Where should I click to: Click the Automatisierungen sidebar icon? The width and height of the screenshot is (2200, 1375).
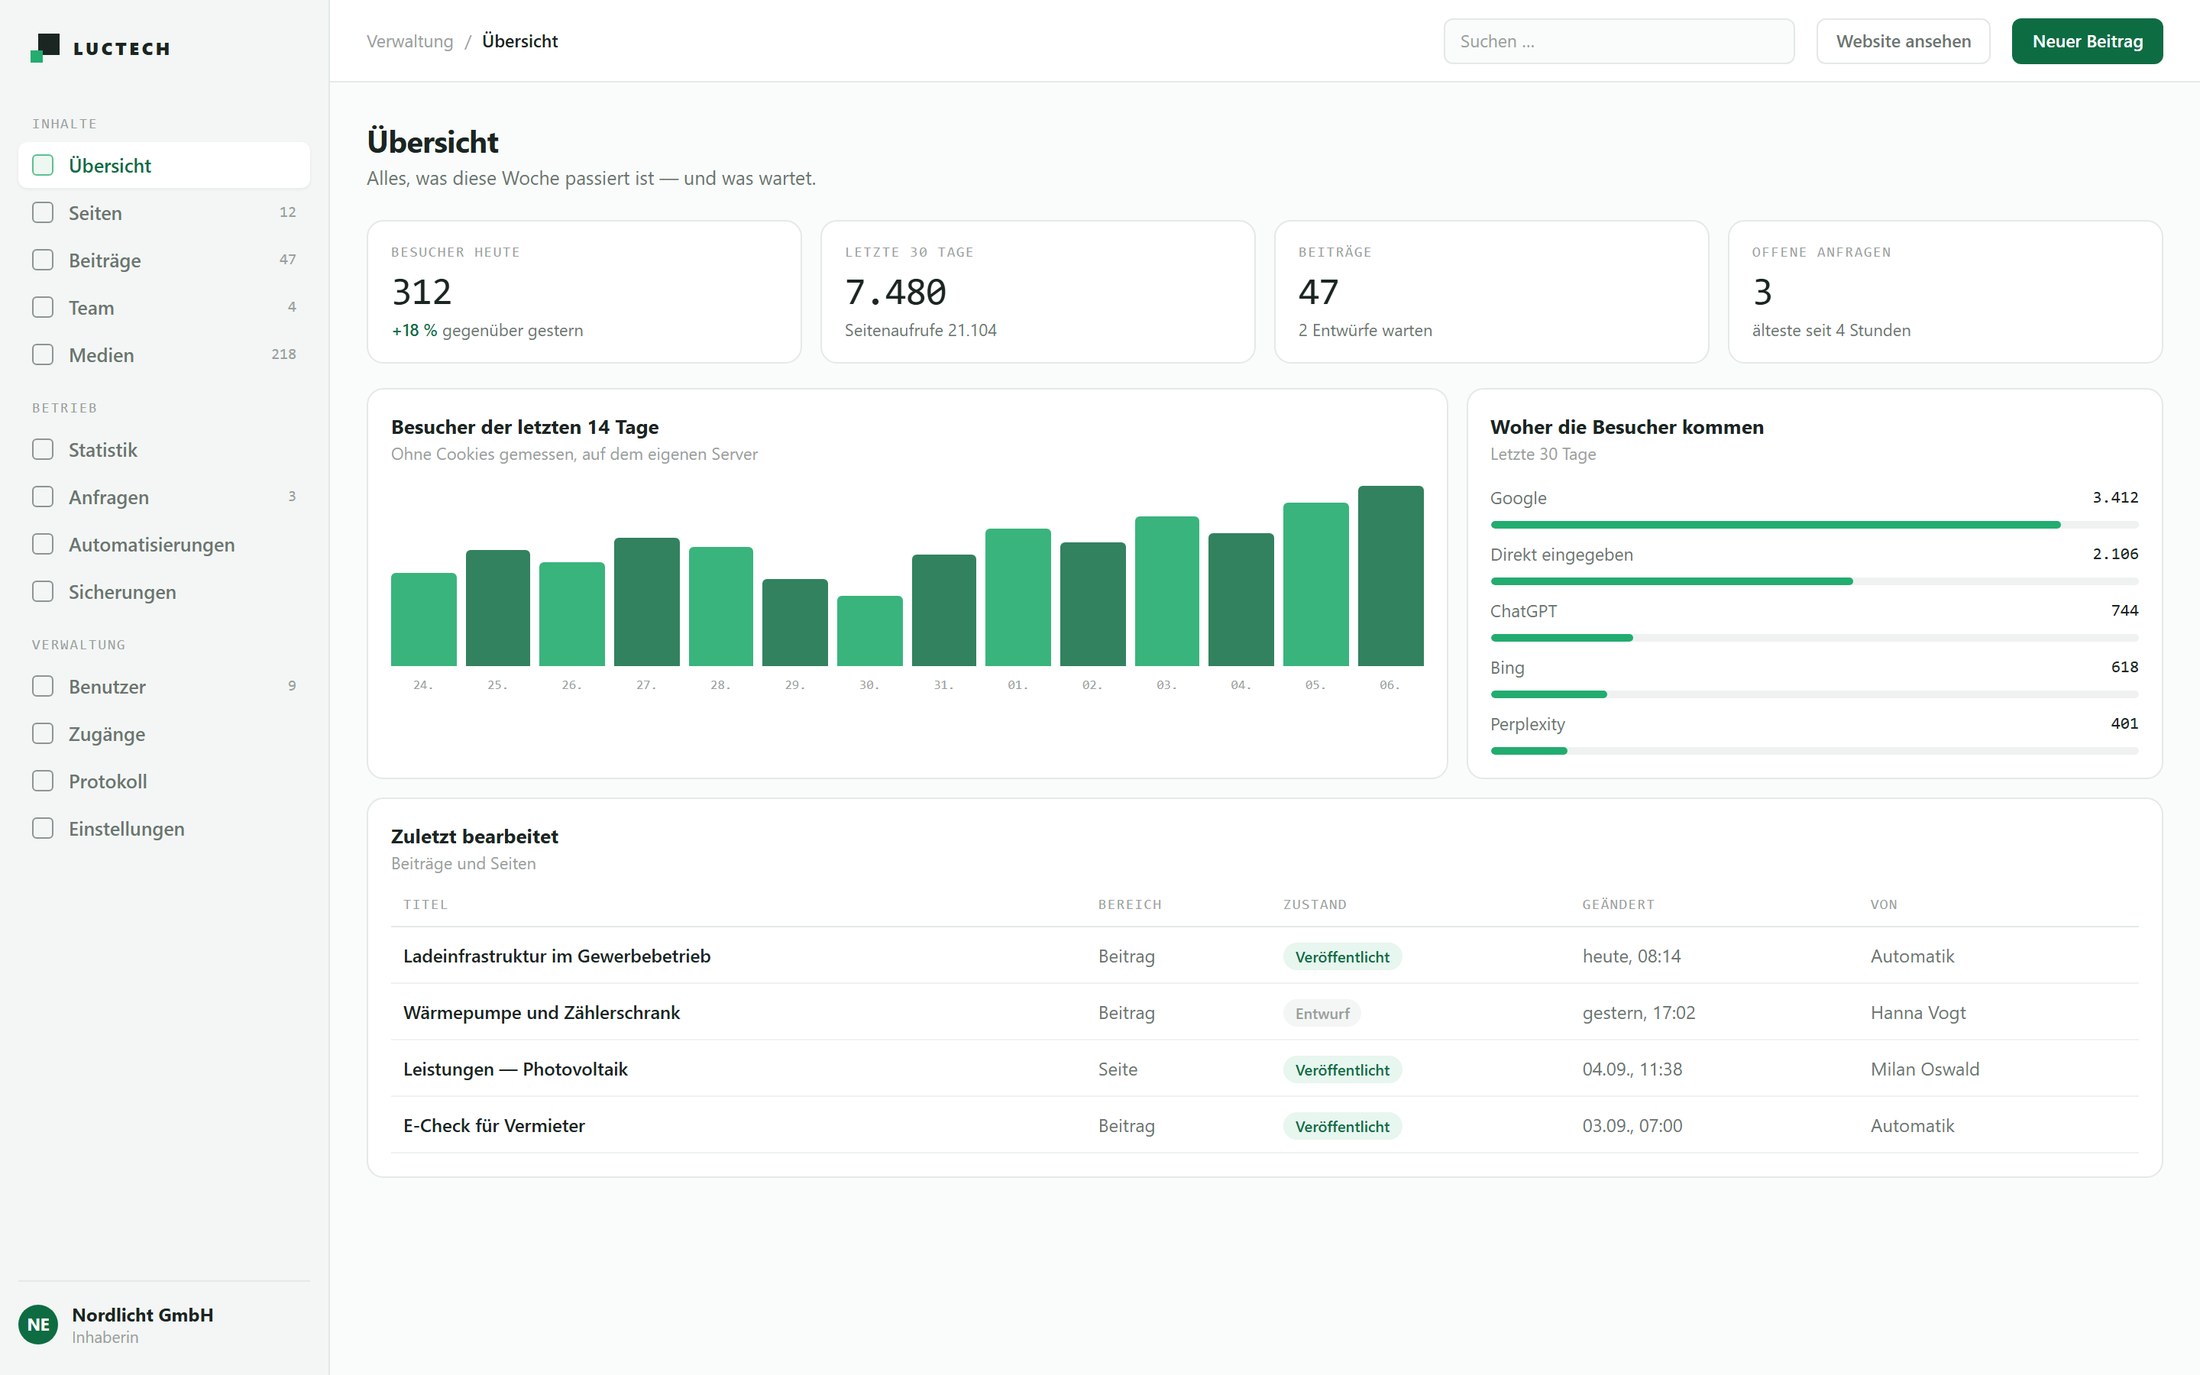pos(43,544)
